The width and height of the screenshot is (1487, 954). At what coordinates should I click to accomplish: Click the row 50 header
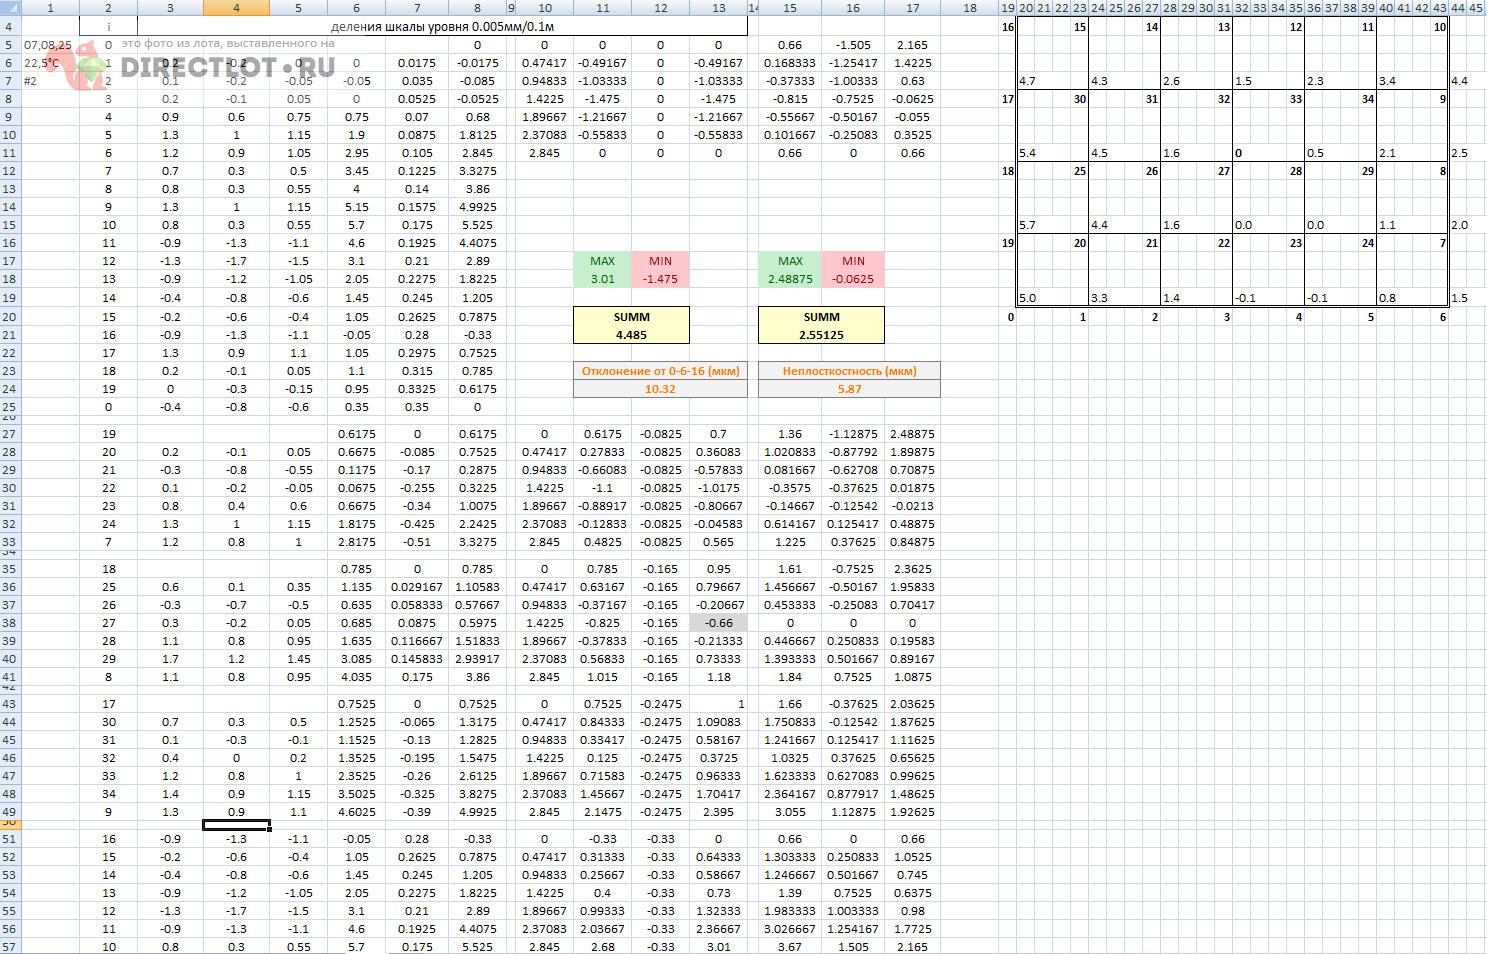click(x=9, y=823)
